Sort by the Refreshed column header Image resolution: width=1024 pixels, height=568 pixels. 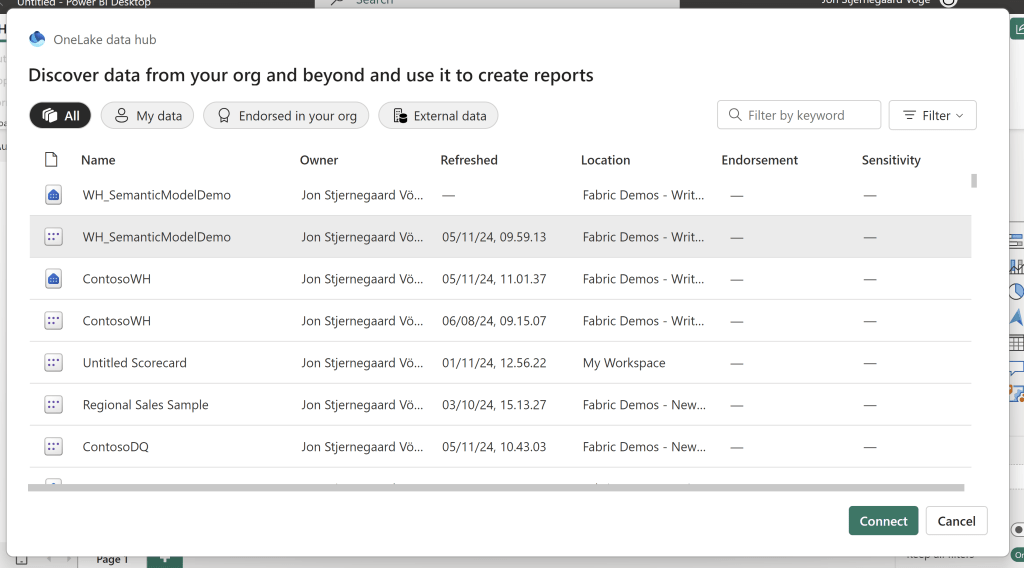[x=469, y=160]
